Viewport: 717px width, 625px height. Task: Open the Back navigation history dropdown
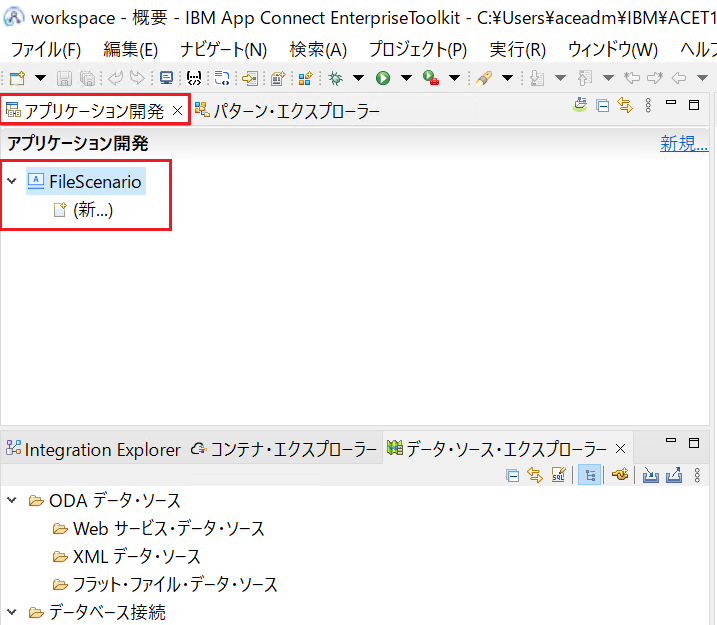click(703, 78)
